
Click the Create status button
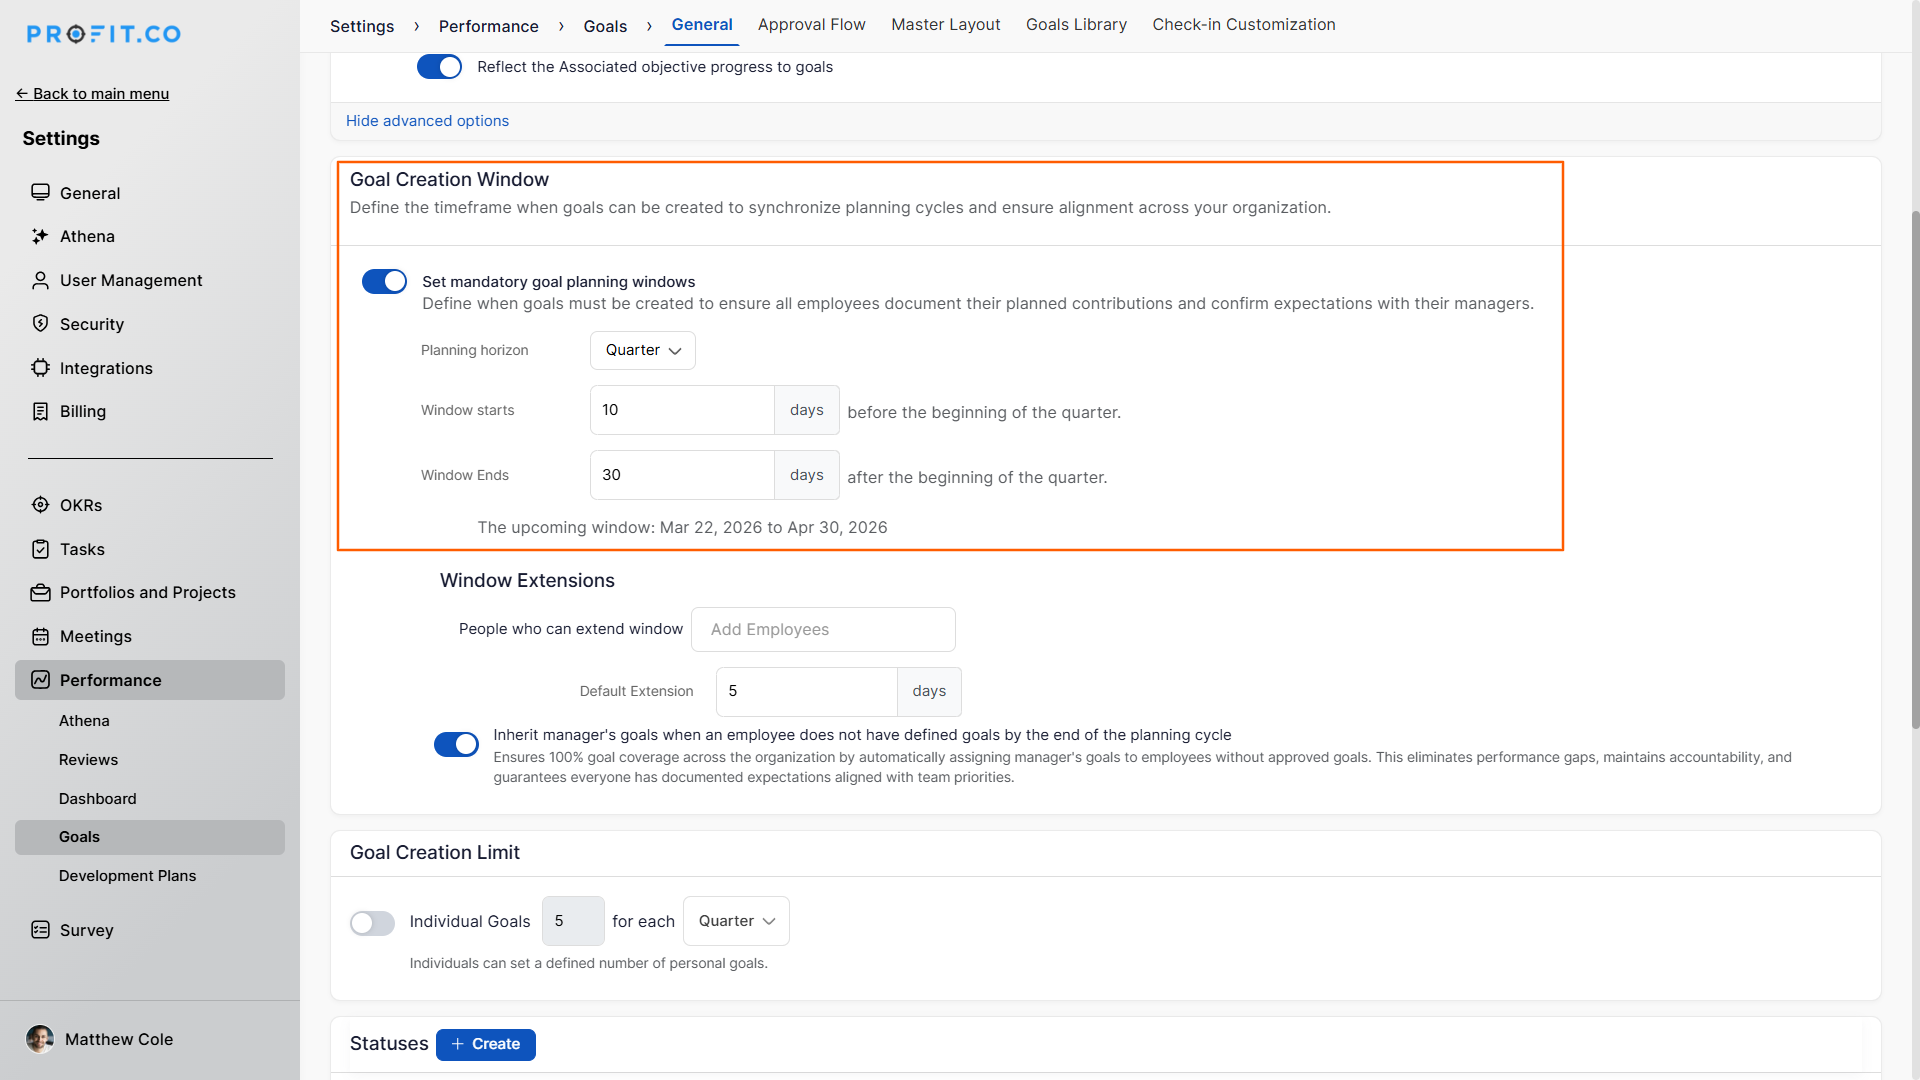[x=486, y=1045]
